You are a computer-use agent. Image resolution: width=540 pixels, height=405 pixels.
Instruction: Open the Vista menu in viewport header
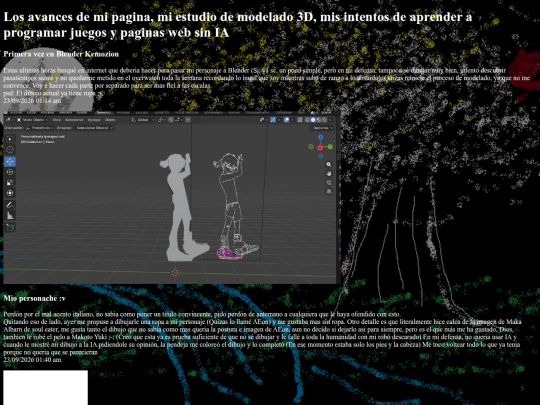tap(56, 120)
